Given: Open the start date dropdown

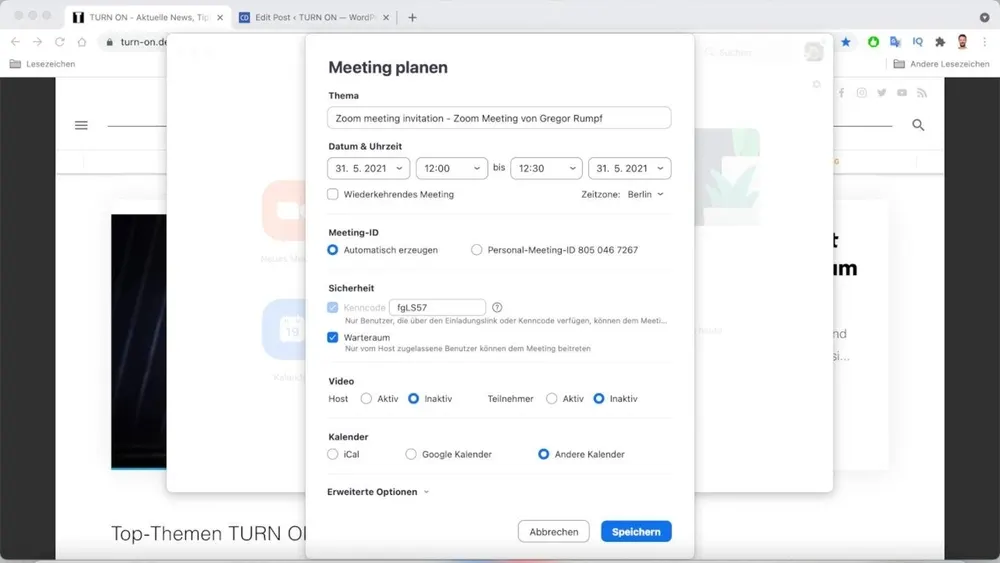Looking at the screenshot, I should coord(369,168).
